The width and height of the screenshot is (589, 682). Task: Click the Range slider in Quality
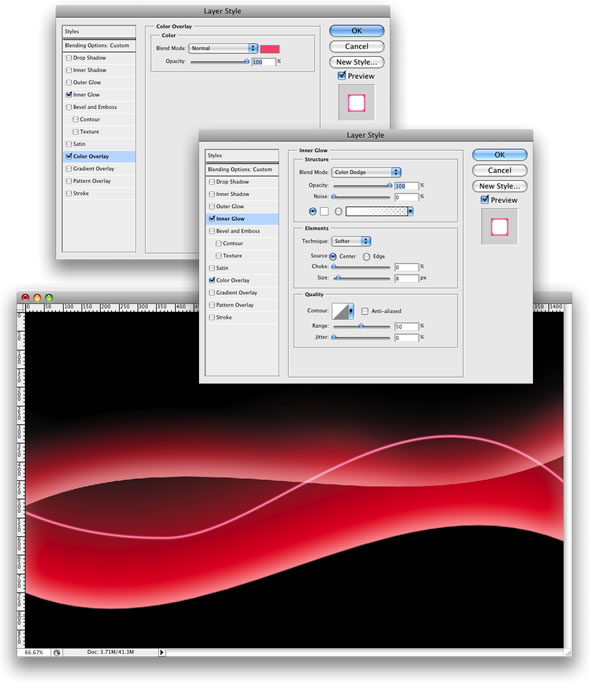361,326
